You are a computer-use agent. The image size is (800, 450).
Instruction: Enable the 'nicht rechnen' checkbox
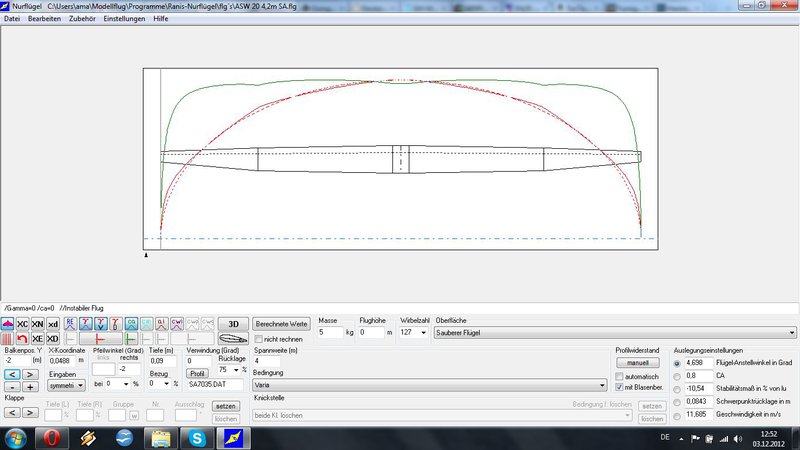pos(258,340)
